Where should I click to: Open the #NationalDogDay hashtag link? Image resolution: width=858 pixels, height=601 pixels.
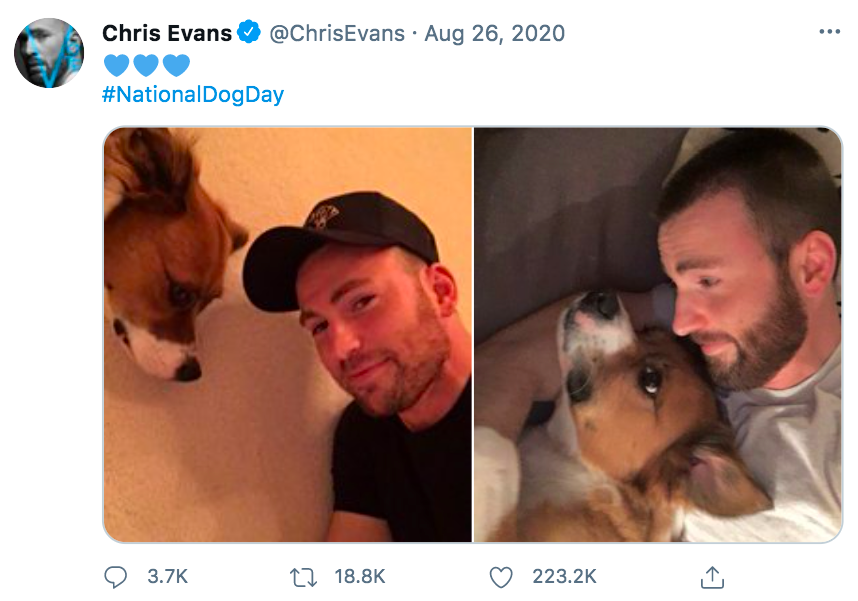pyautogui.click(x=193, y=95)
